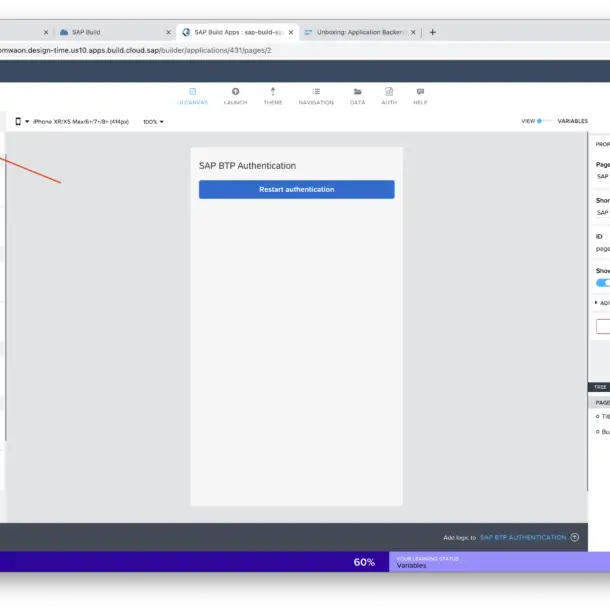Click the red-outlined button in the properties panel
Viewport: 610px width, 610px height.
(x=603, y=326)
